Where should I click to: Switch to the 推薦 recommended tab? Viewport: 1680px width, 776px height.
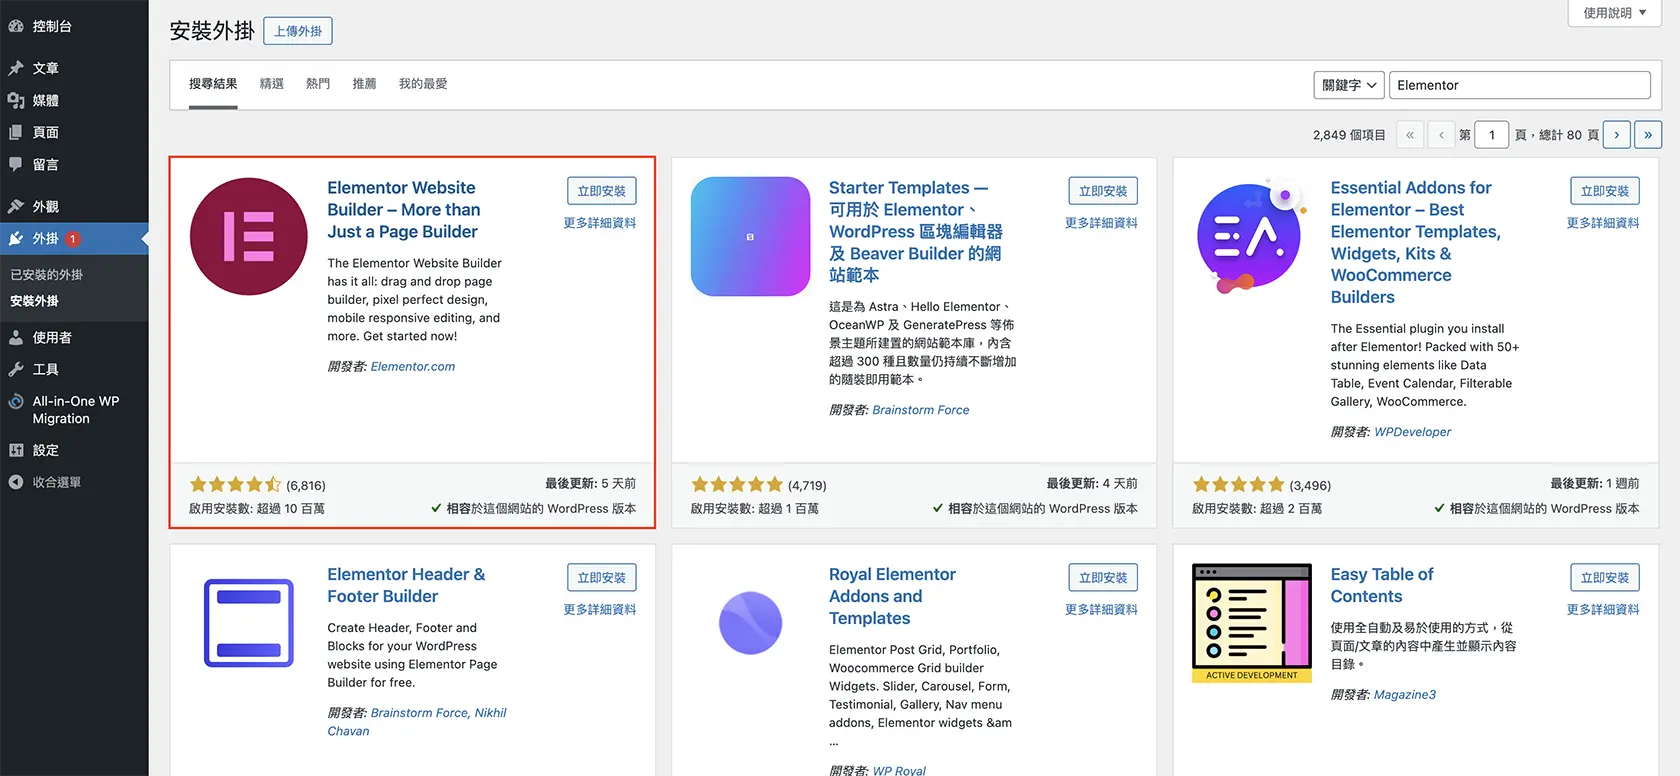click(x=365, y=84)
